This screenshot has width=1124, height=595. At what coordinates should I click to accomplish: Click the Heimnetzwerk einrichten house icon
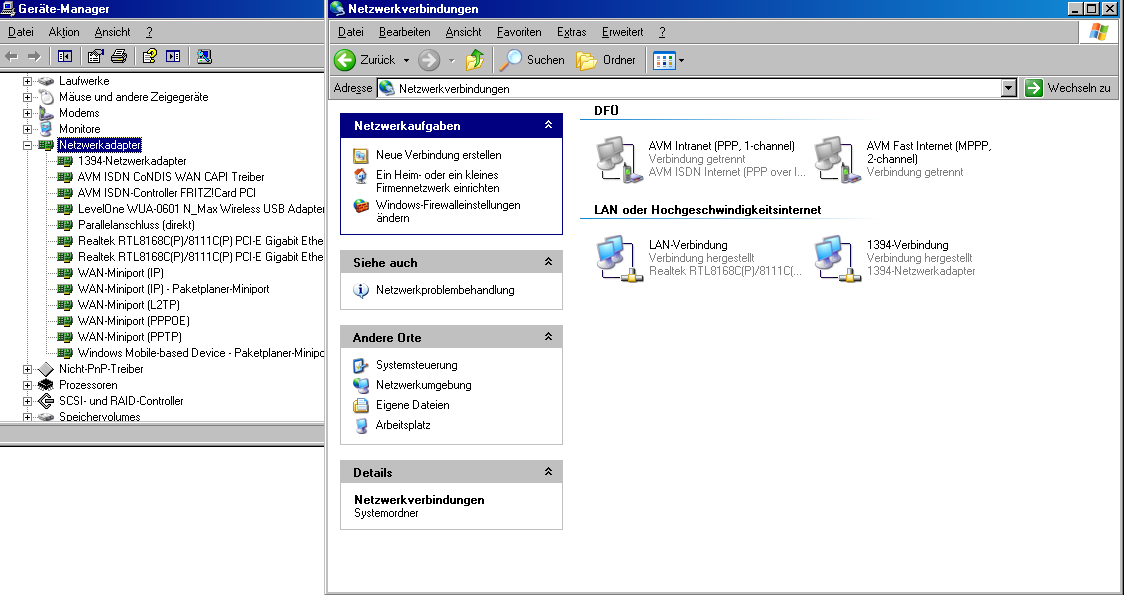pyautogui.click(x=361, y=176)
